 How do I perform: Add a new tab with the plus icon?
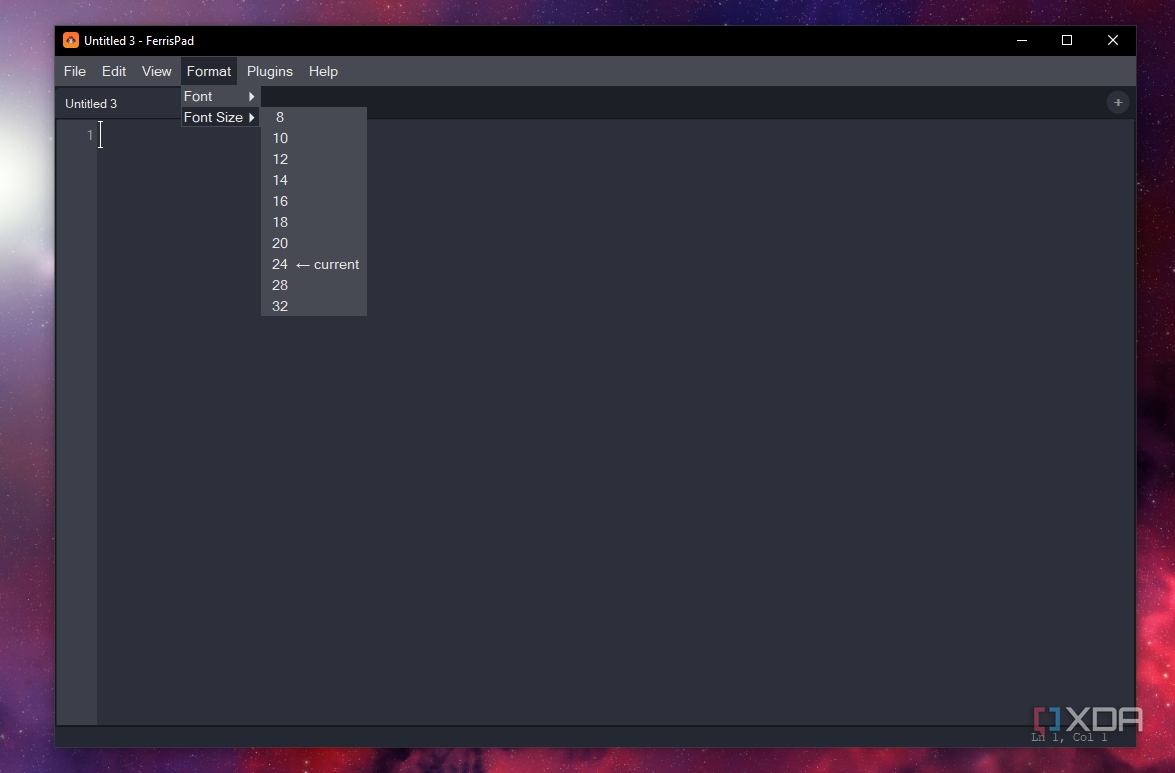click(1117, 103)
